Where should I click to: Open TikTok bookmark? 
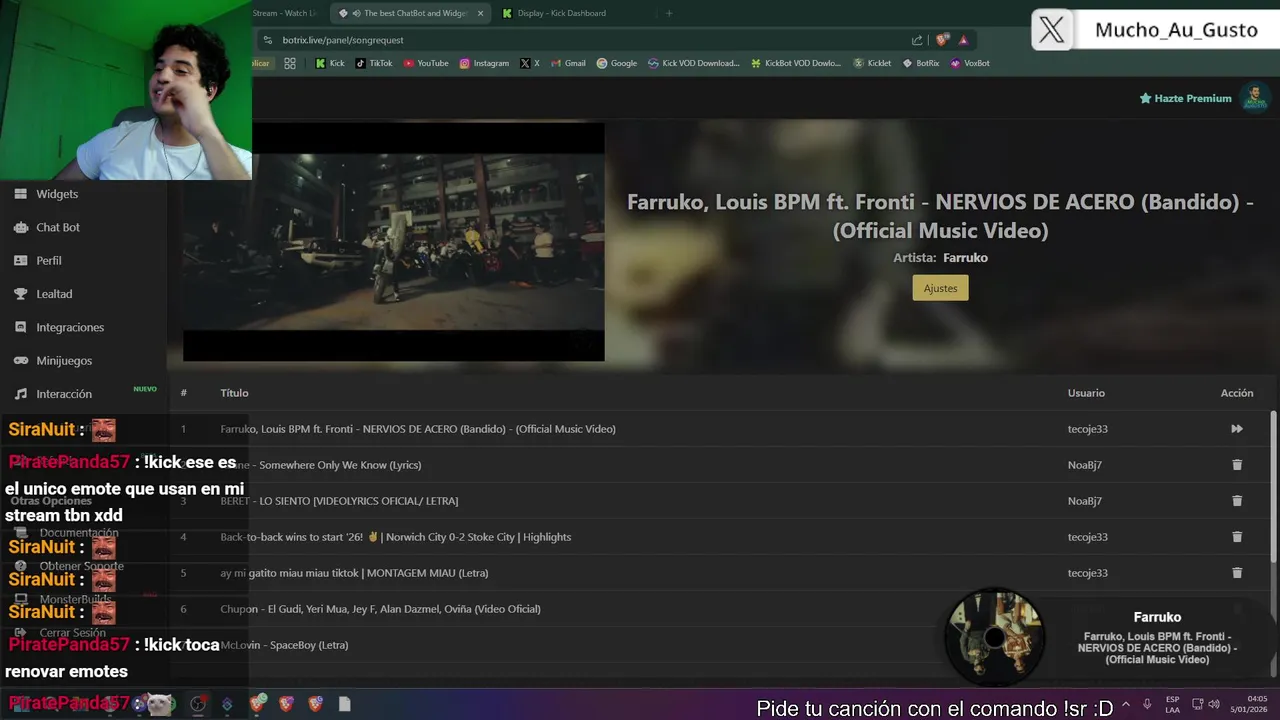click(374, 63)
